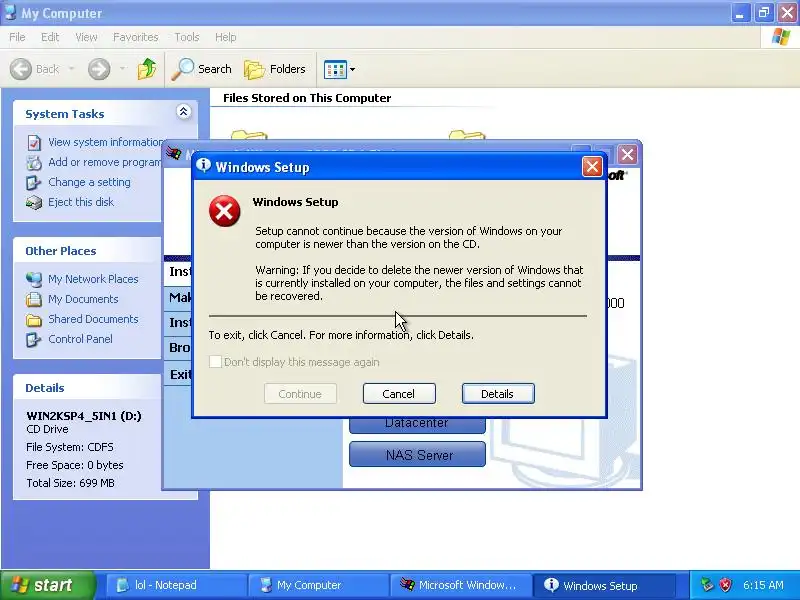The height and width of the screenshot is (600, 800).
Task: Click the My Computer title bar icon
Action: 10,12
